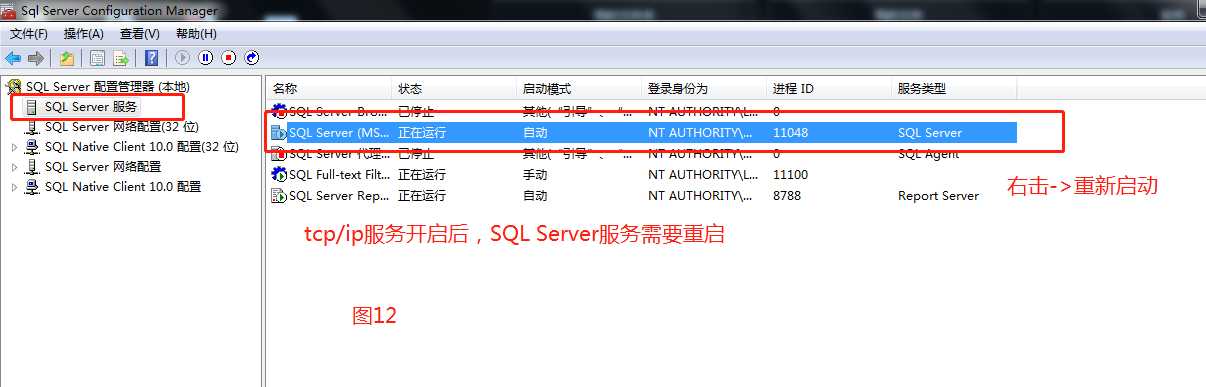Click the SQL Server Agent service icon
The height and width of the screenshot is (387, 1206).
point(279,153)
